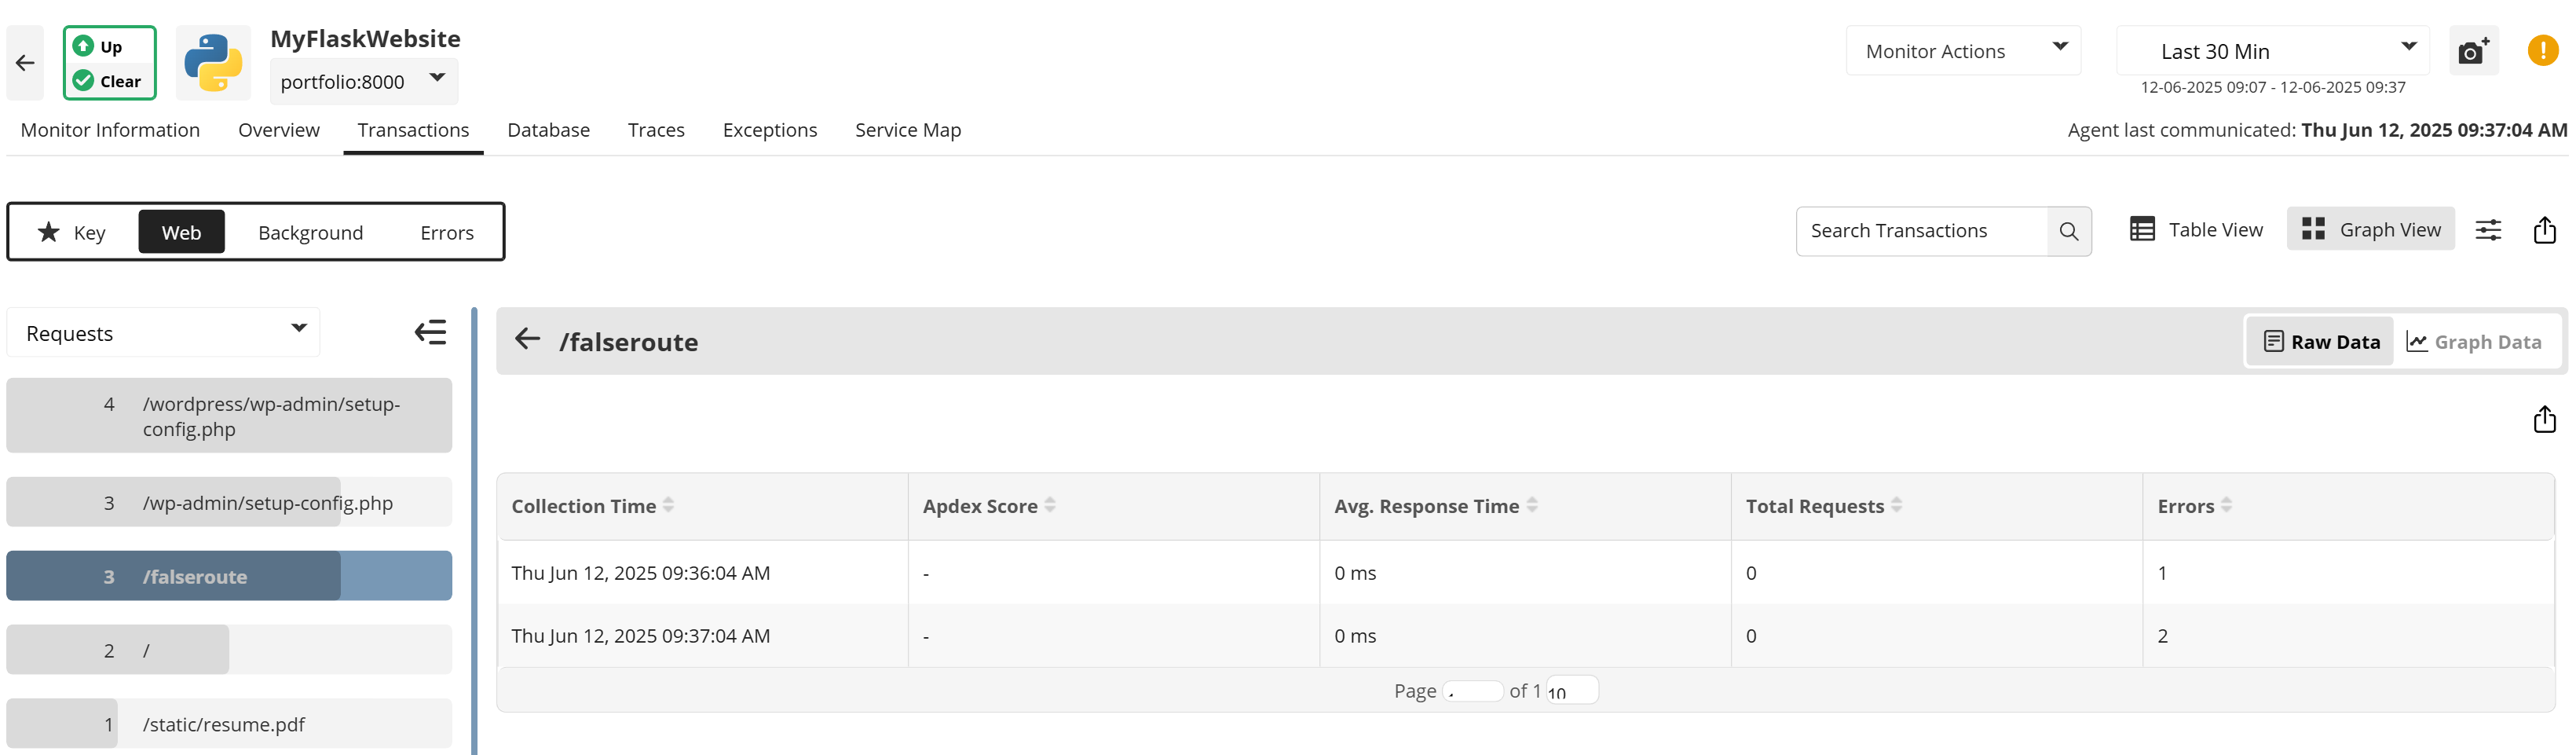Viewport: 2576px width, 755px height.
Task: Open the Overview tab
Action: [279, 130]
